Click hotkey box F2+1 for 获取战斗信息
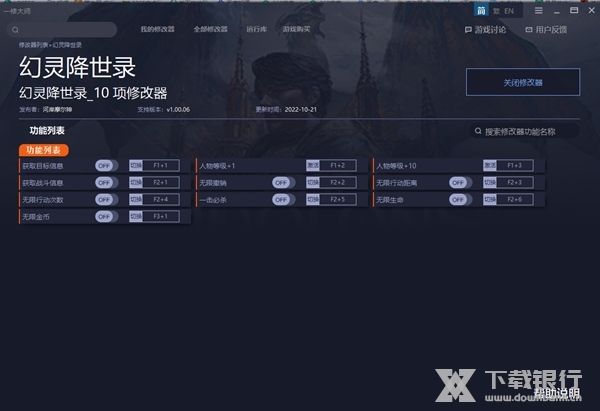The height and width of the screenshot is (411, 600). coord(161,182)
